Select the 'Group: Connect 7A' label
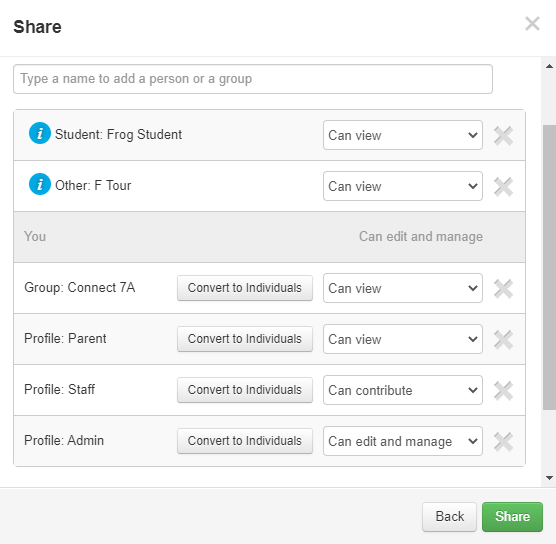556x544 pixels. point(79,288)
